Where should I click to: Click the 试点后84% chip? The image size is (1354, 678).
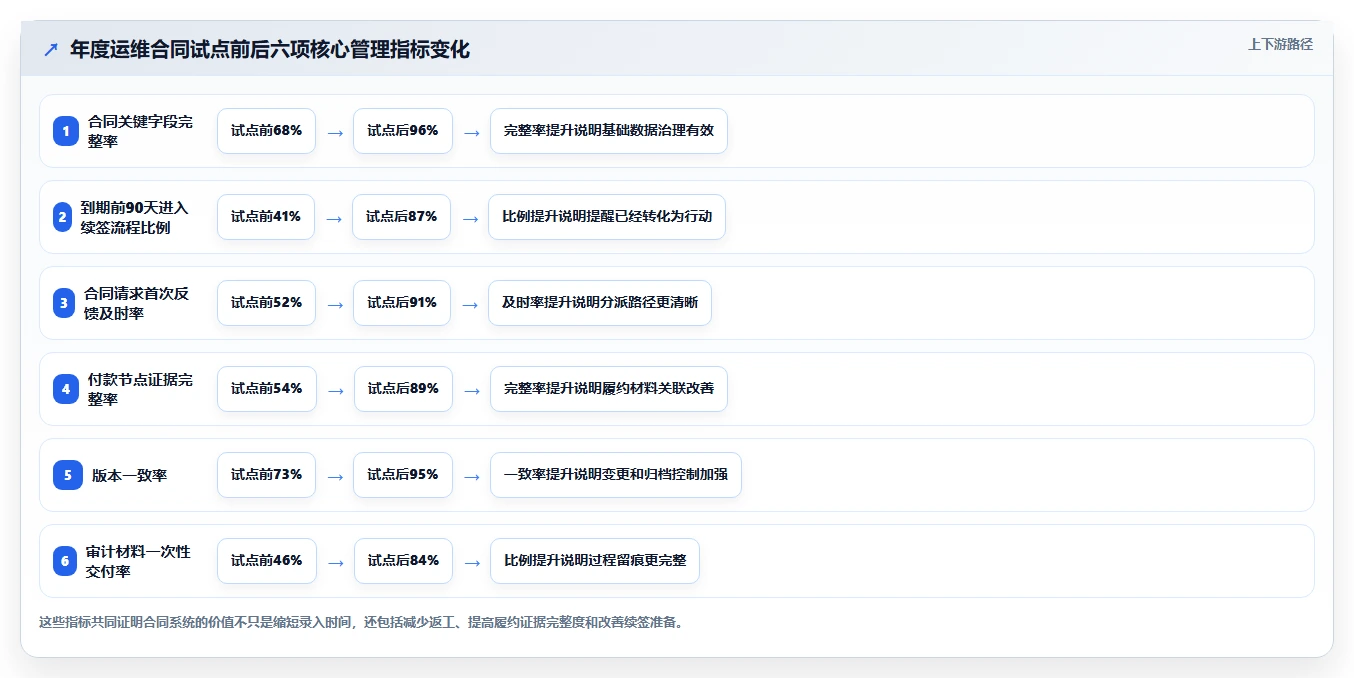(403, 561)
